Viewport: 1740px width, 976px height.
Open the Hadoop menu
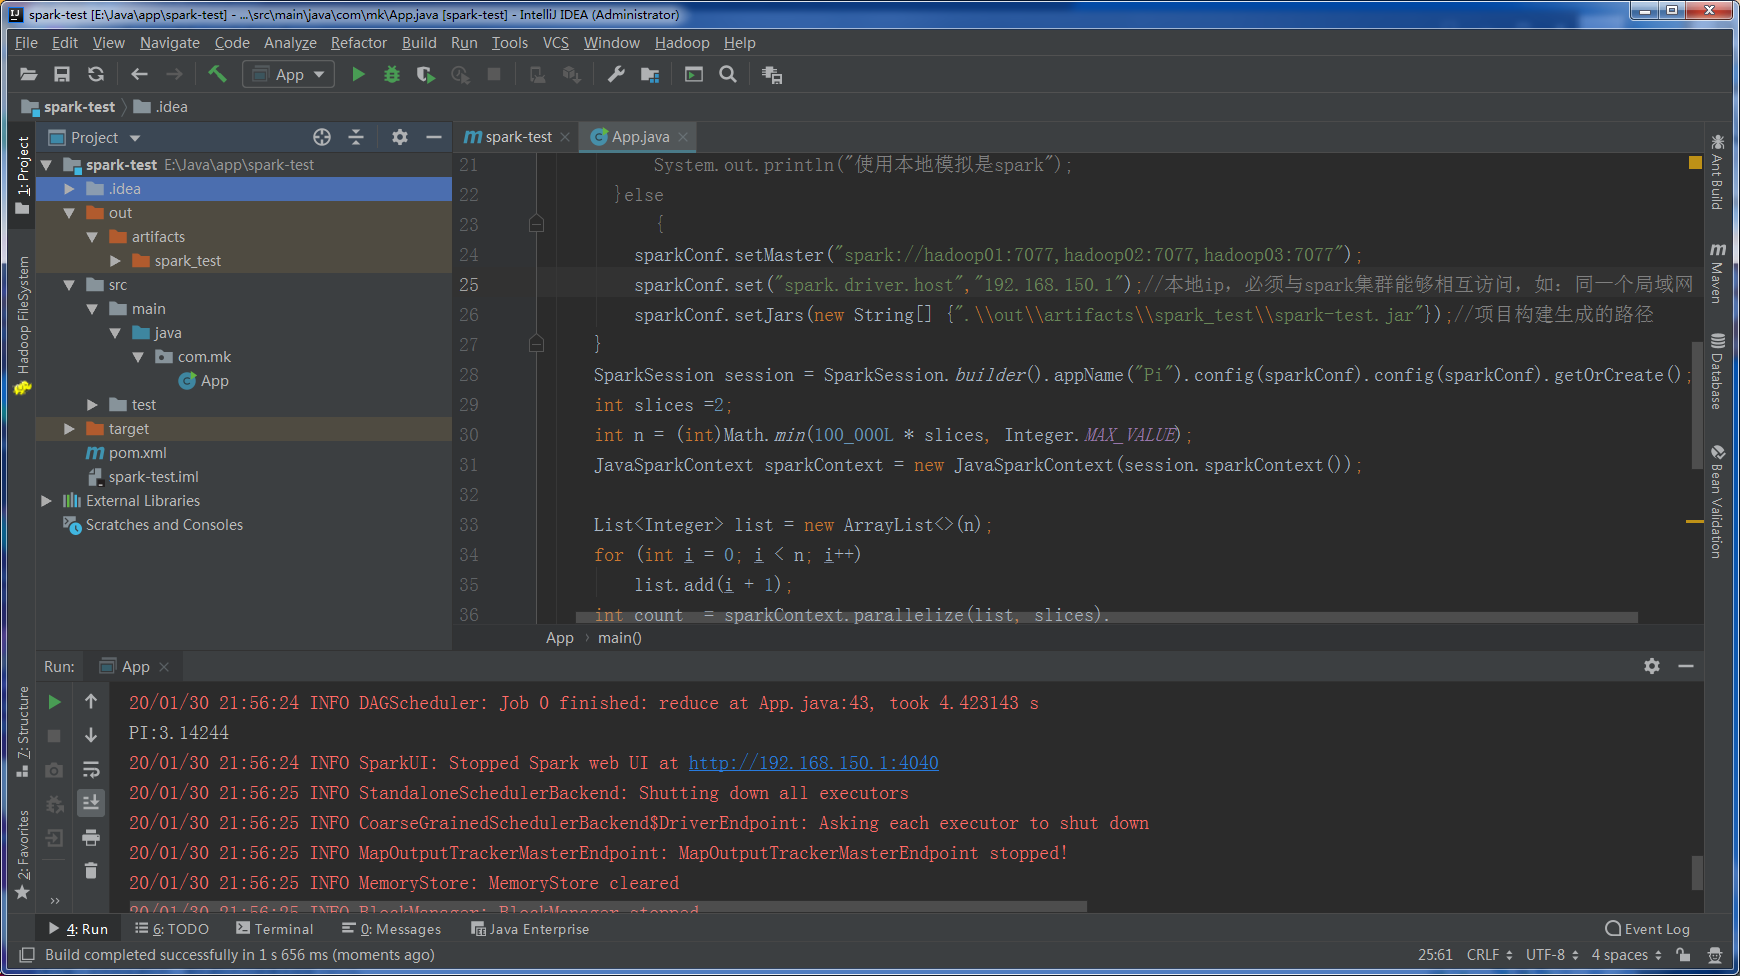[x=682, y=43]
